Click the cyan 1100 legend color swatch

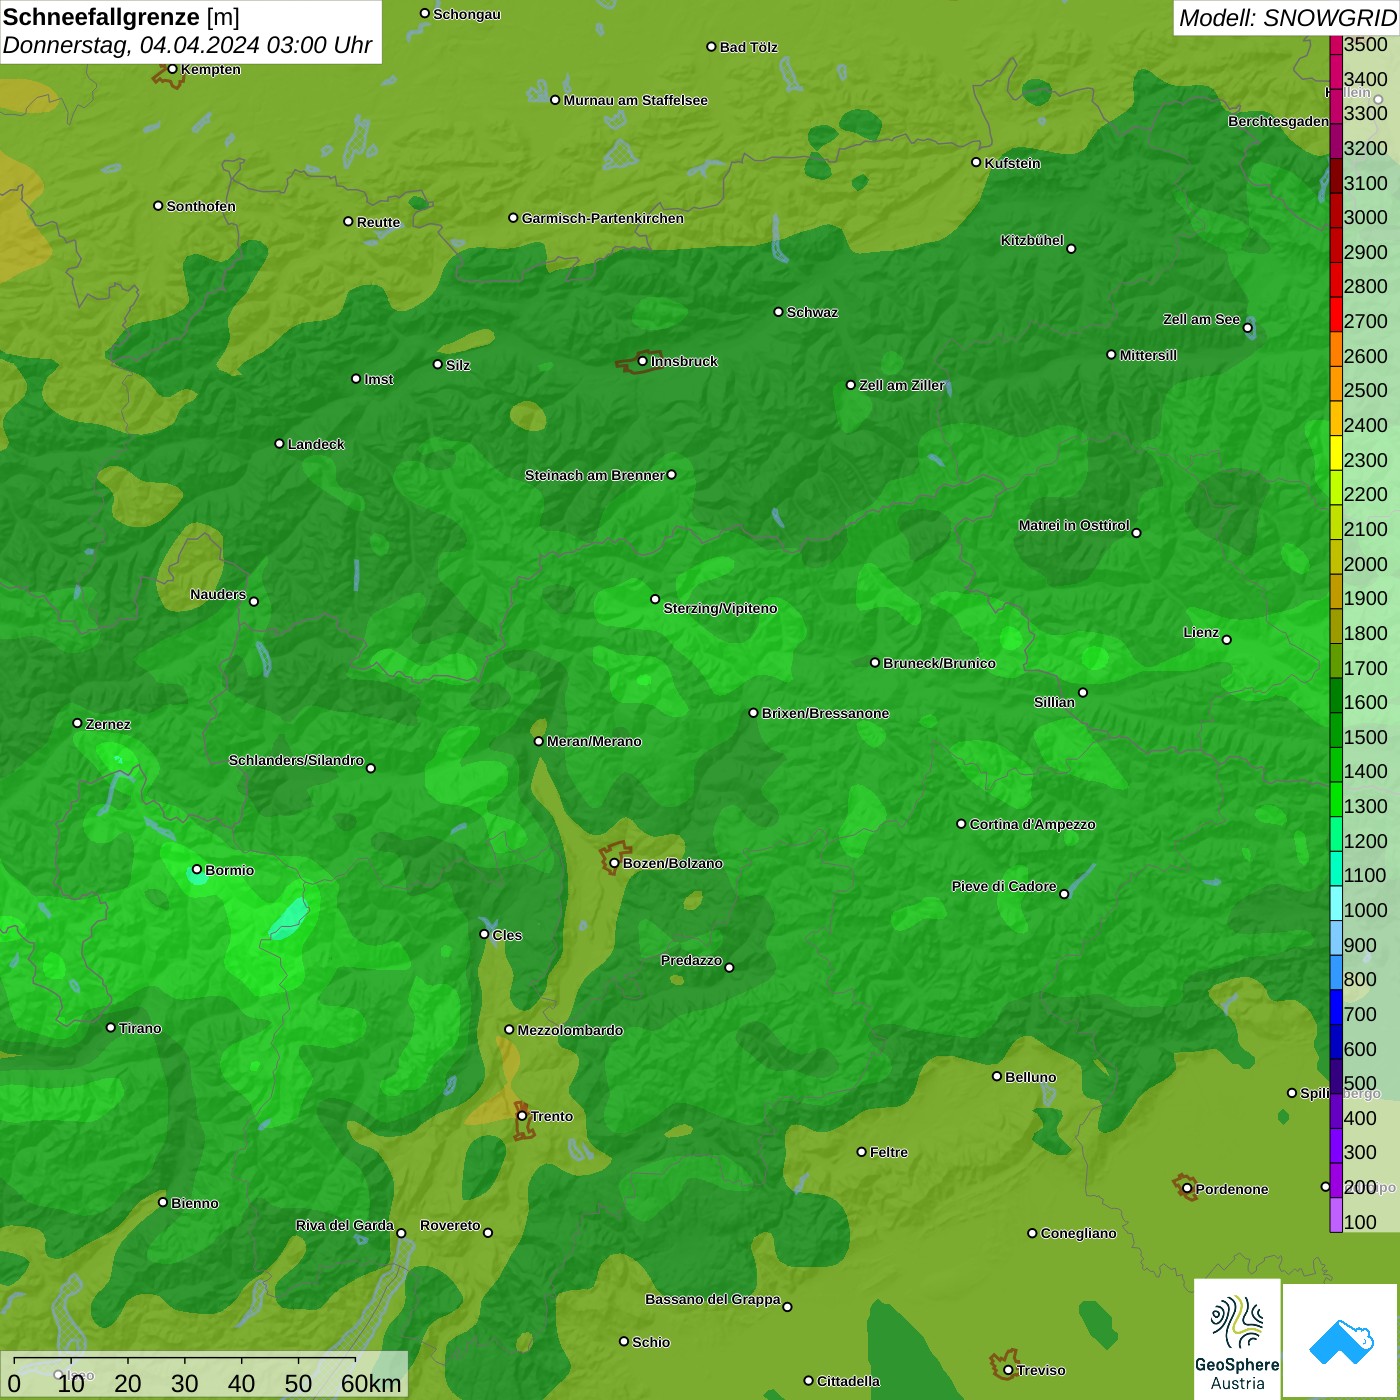pyautogui.click(x=1336, y=868)
